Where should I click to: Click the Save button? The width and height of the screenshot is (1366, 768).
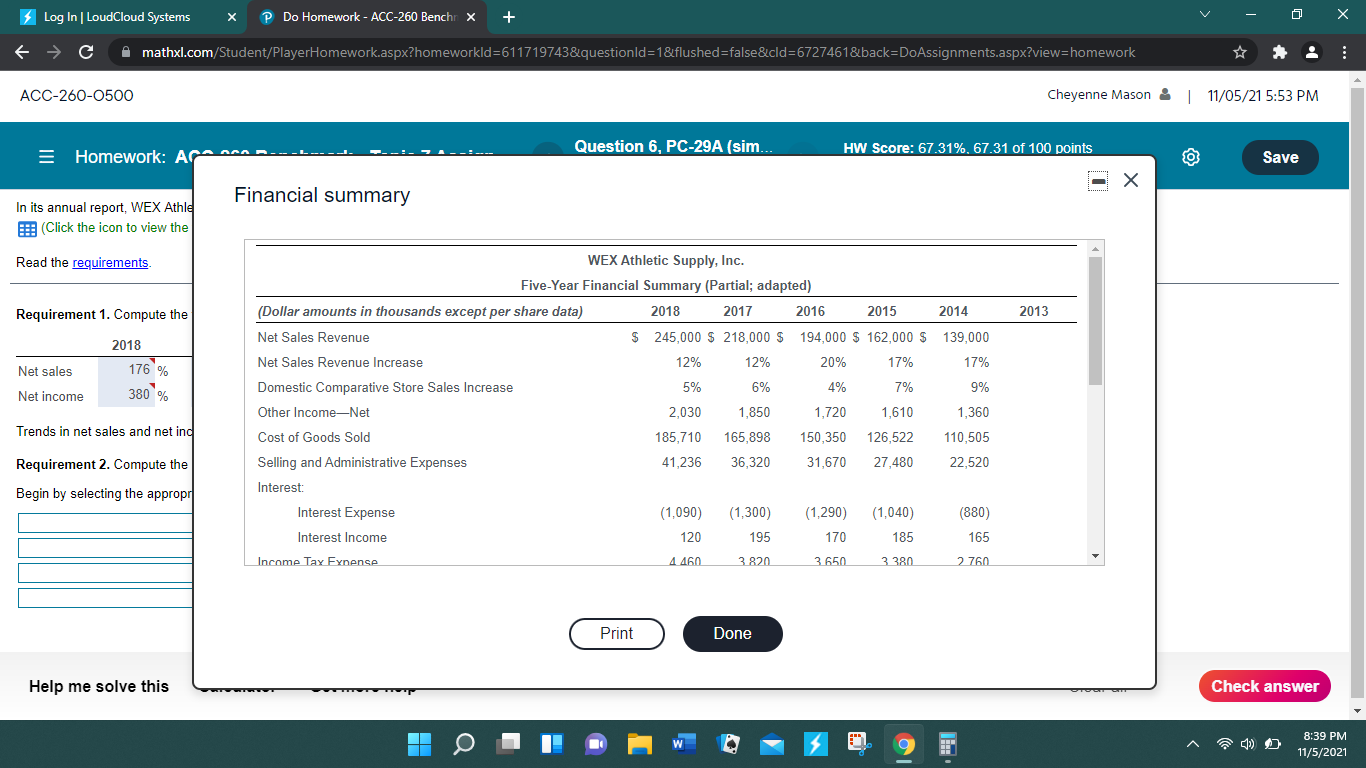(x=1280, y=157)
